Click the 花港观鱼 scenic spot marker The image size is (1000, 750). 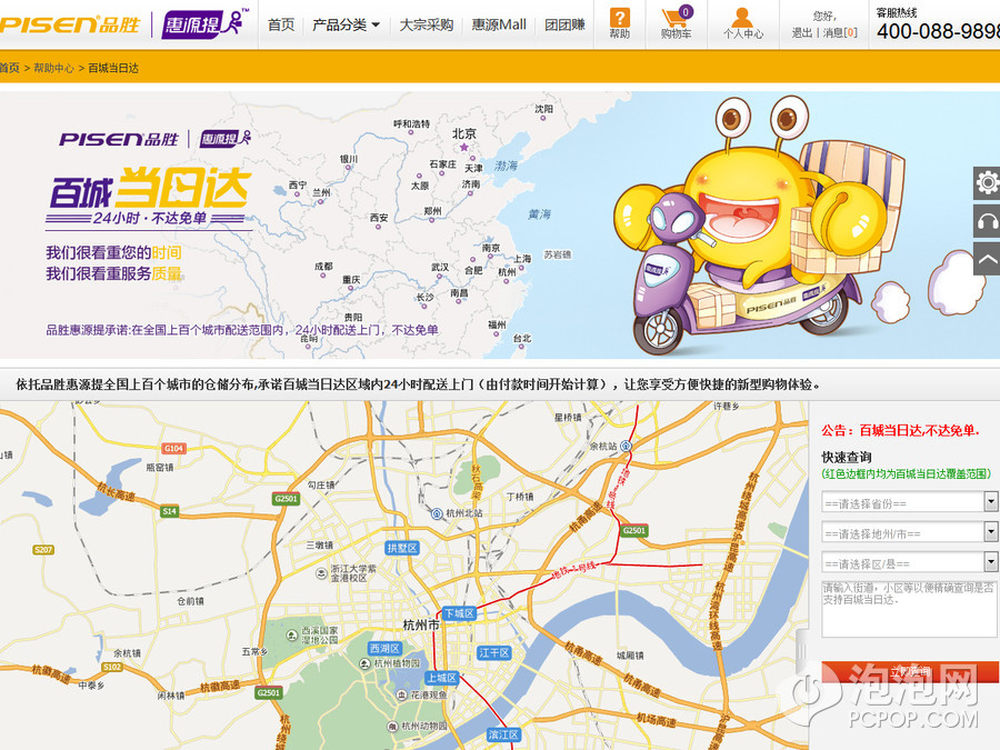(401, 695)
